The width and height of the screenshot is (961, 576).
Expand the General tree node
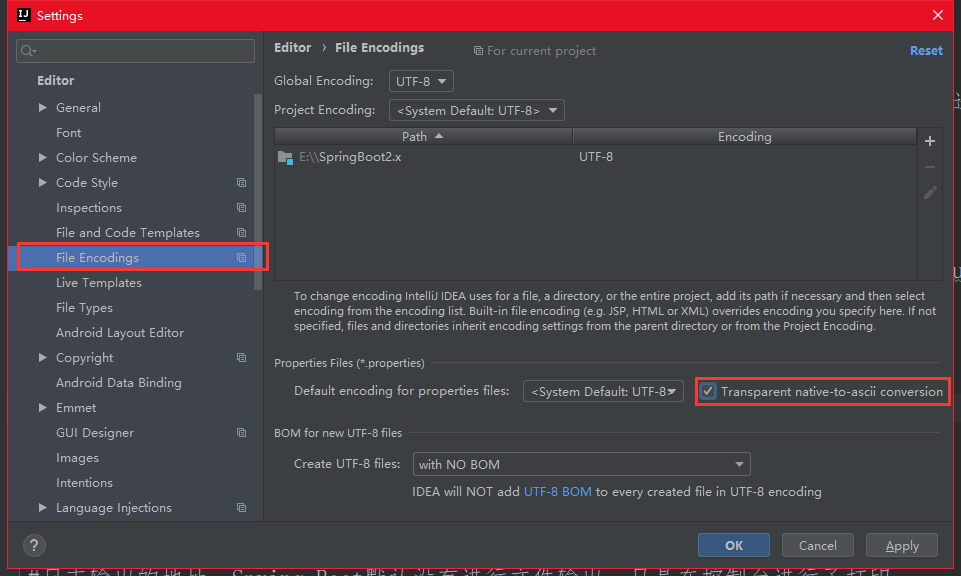[42, 107]
